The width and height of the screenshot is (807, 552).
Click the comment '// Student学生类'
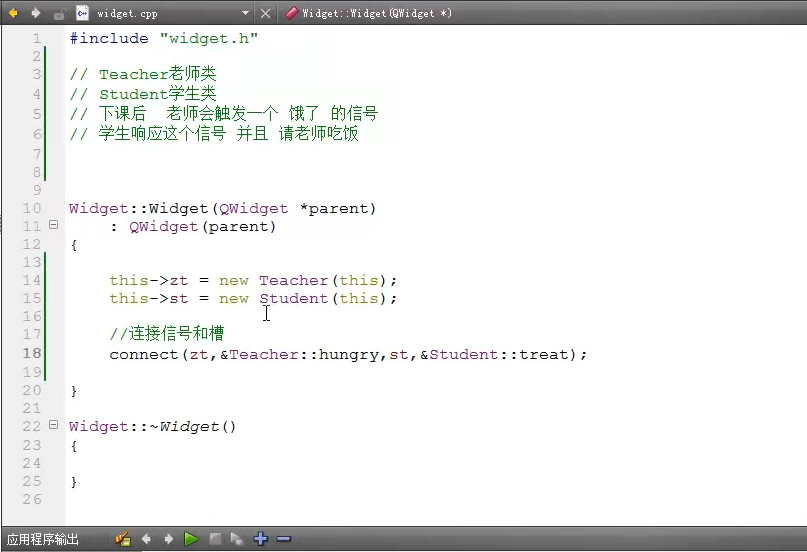[x=143, y=94]
